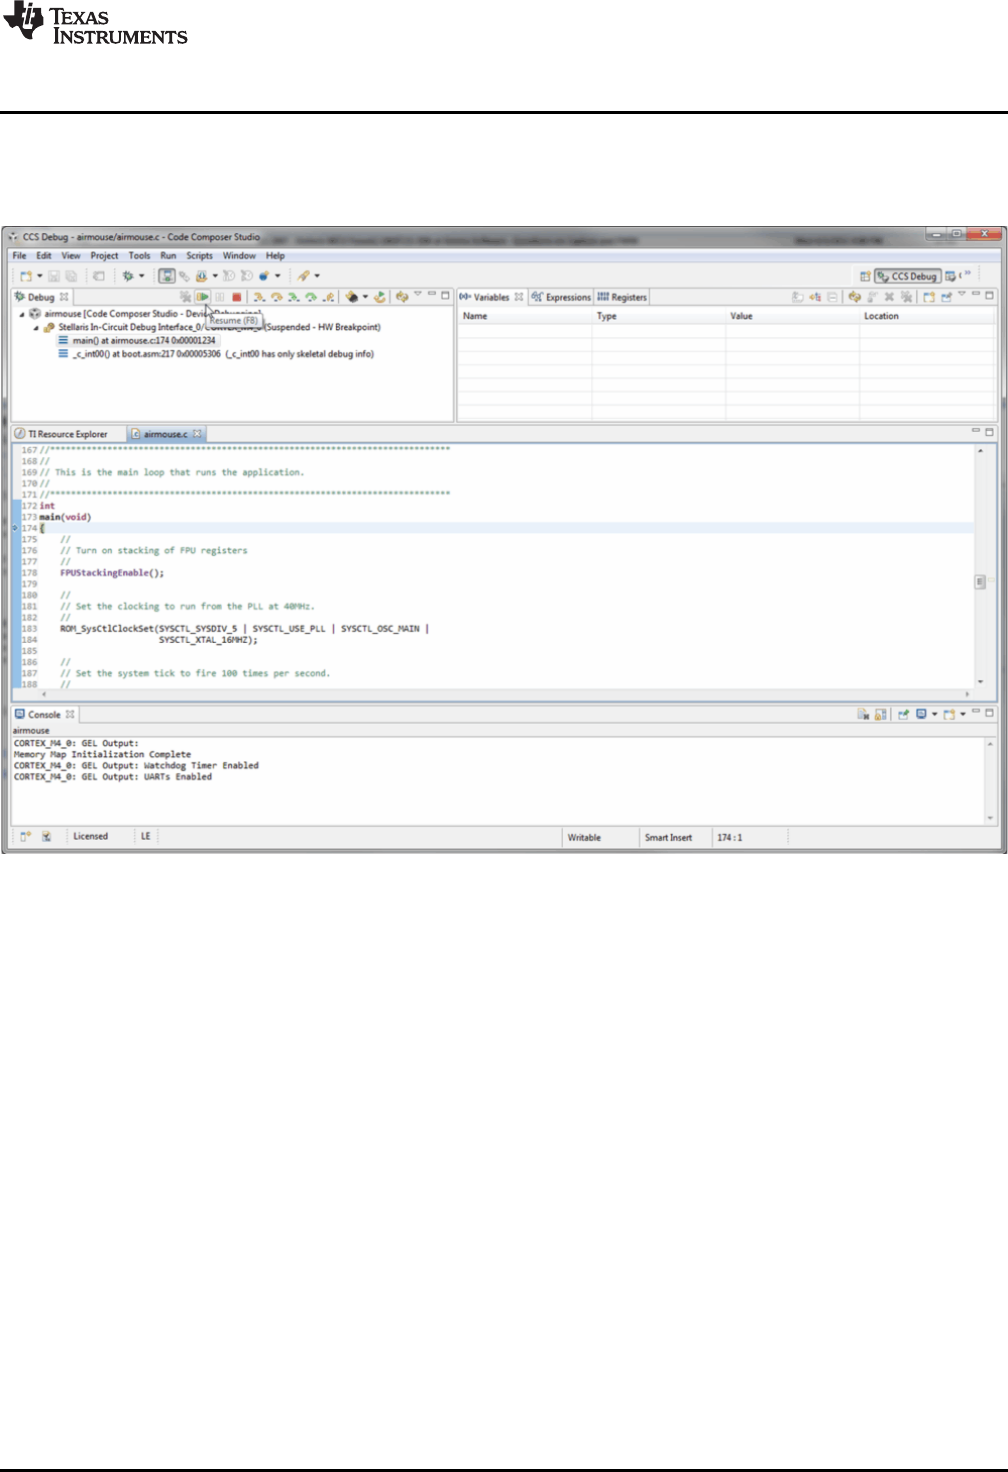Open the Run menu
Viewport: 1008px width, 1472px height.
pos(168,256)
